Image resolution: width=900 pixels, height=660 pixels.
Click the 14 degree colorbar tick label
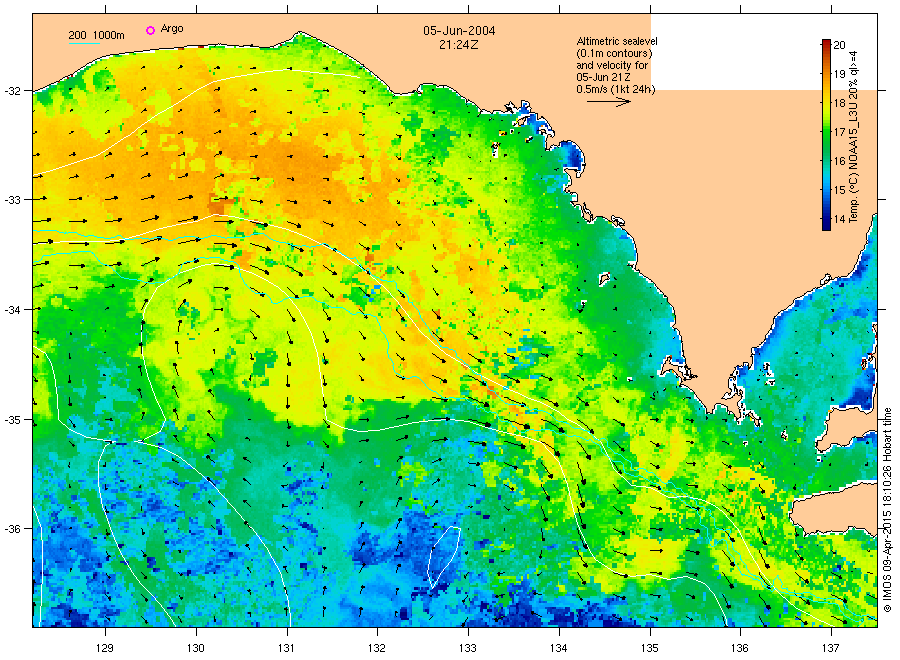point(839,219)
